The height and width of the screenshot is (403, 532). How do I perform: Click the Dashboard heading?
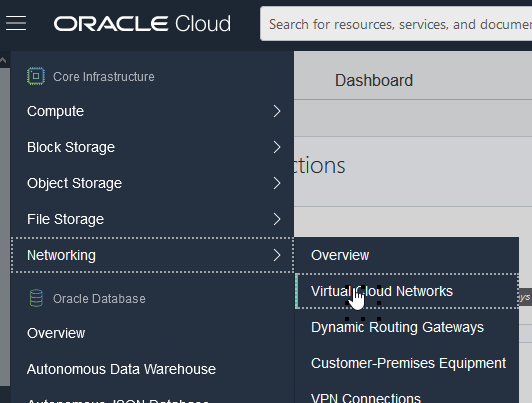click(x=374, y=80)
